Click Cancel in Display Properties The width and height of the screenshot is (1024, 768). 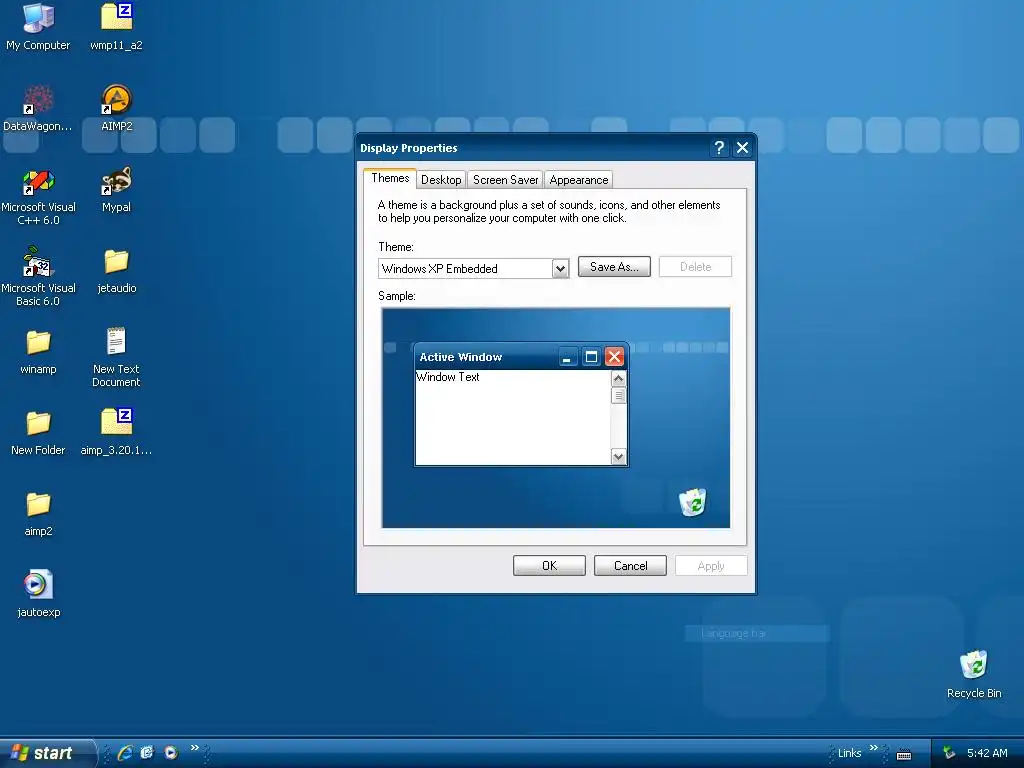click(x=630, y=566)
